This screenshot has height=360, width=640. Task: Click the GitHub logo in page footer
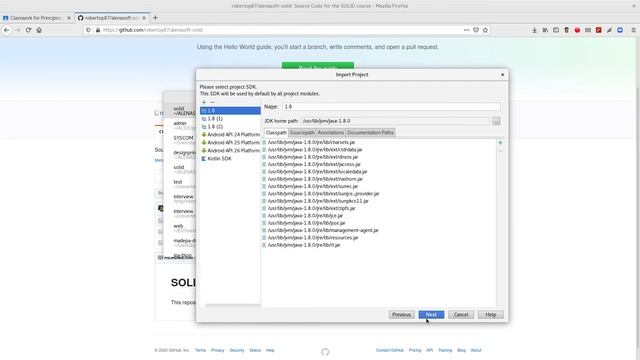[325, 352]
